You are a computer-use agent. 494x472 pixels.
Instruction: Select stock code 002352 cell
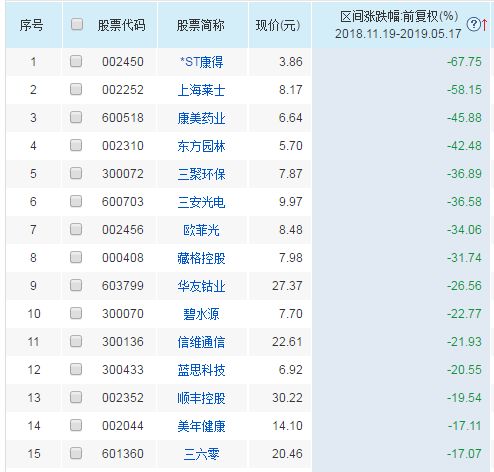click(123, 398)
